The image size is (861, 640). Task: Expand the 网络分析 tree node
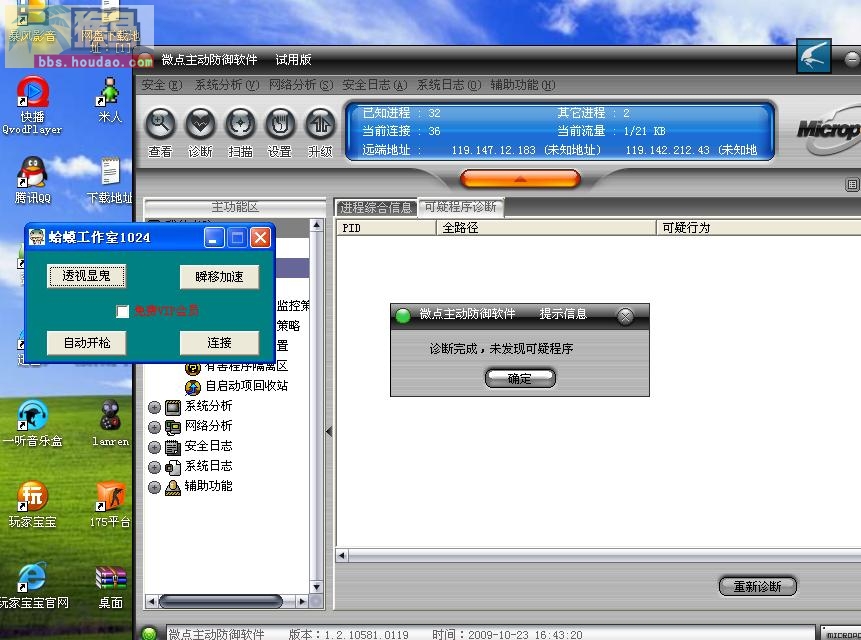point(154,427)
